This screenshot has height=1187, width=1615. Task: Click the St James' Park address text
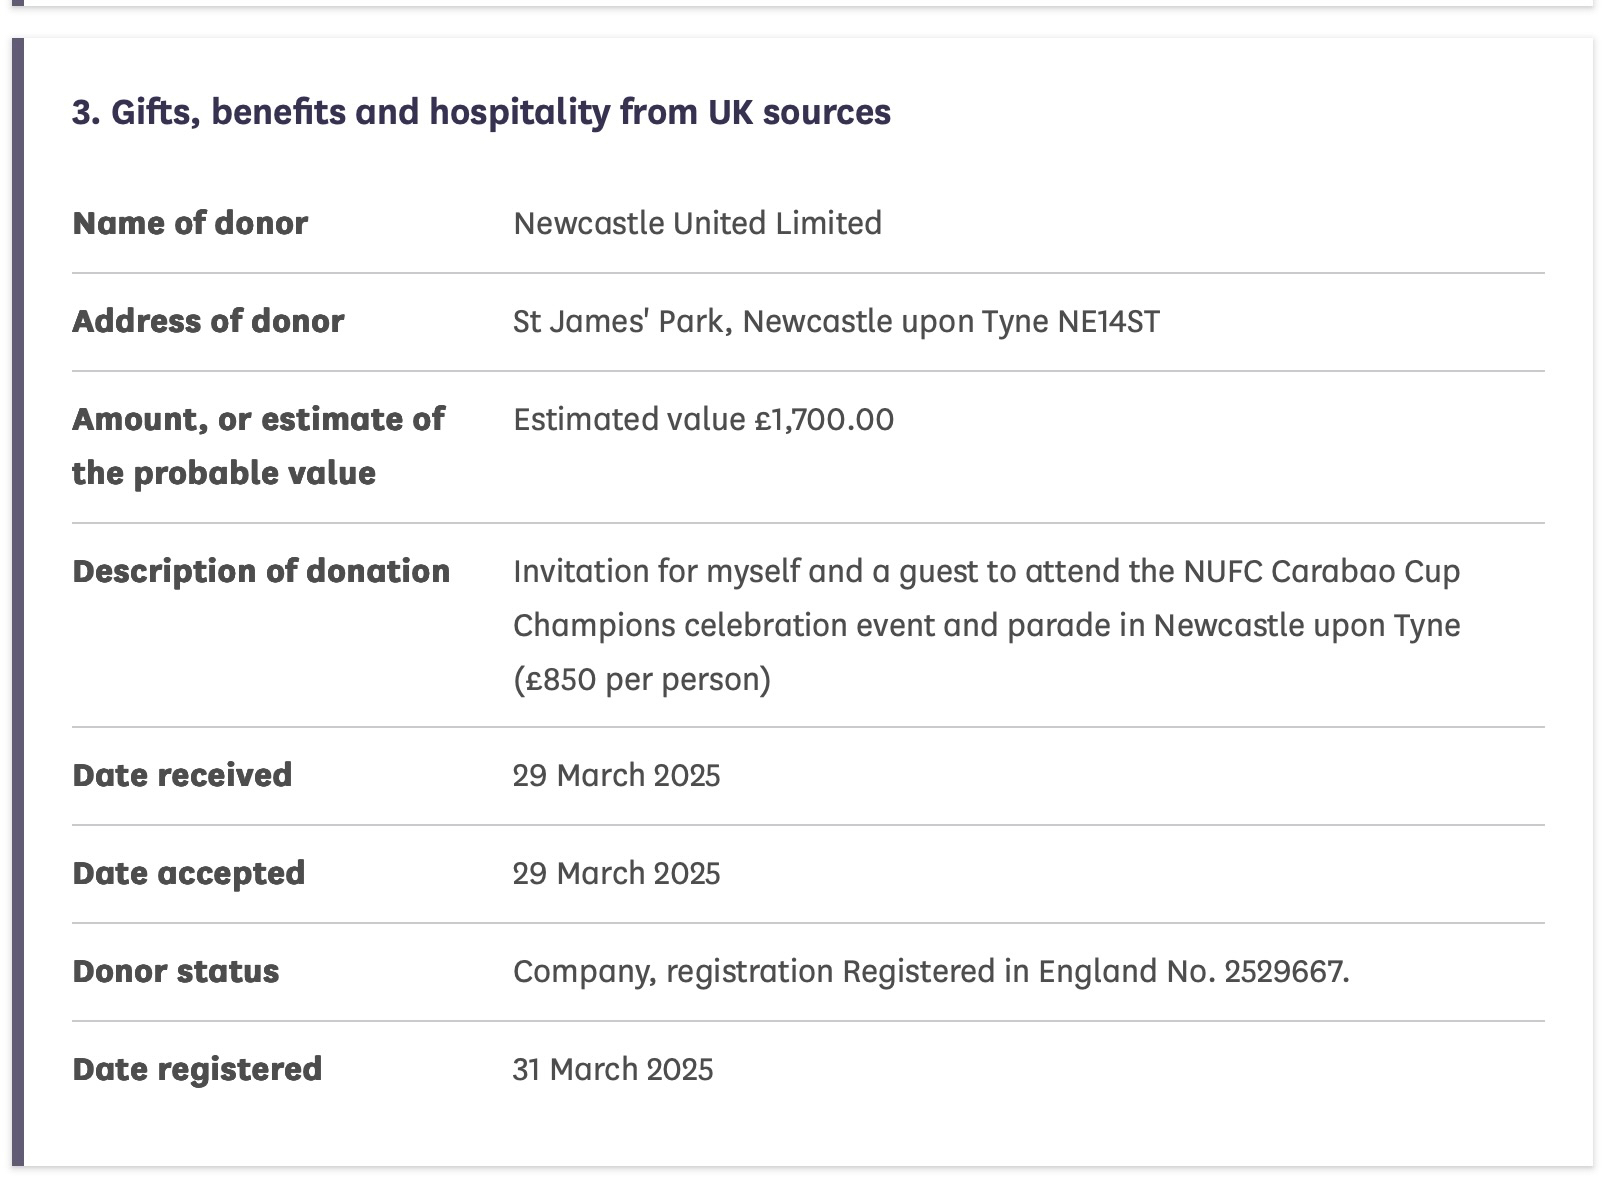click(836, 321)
